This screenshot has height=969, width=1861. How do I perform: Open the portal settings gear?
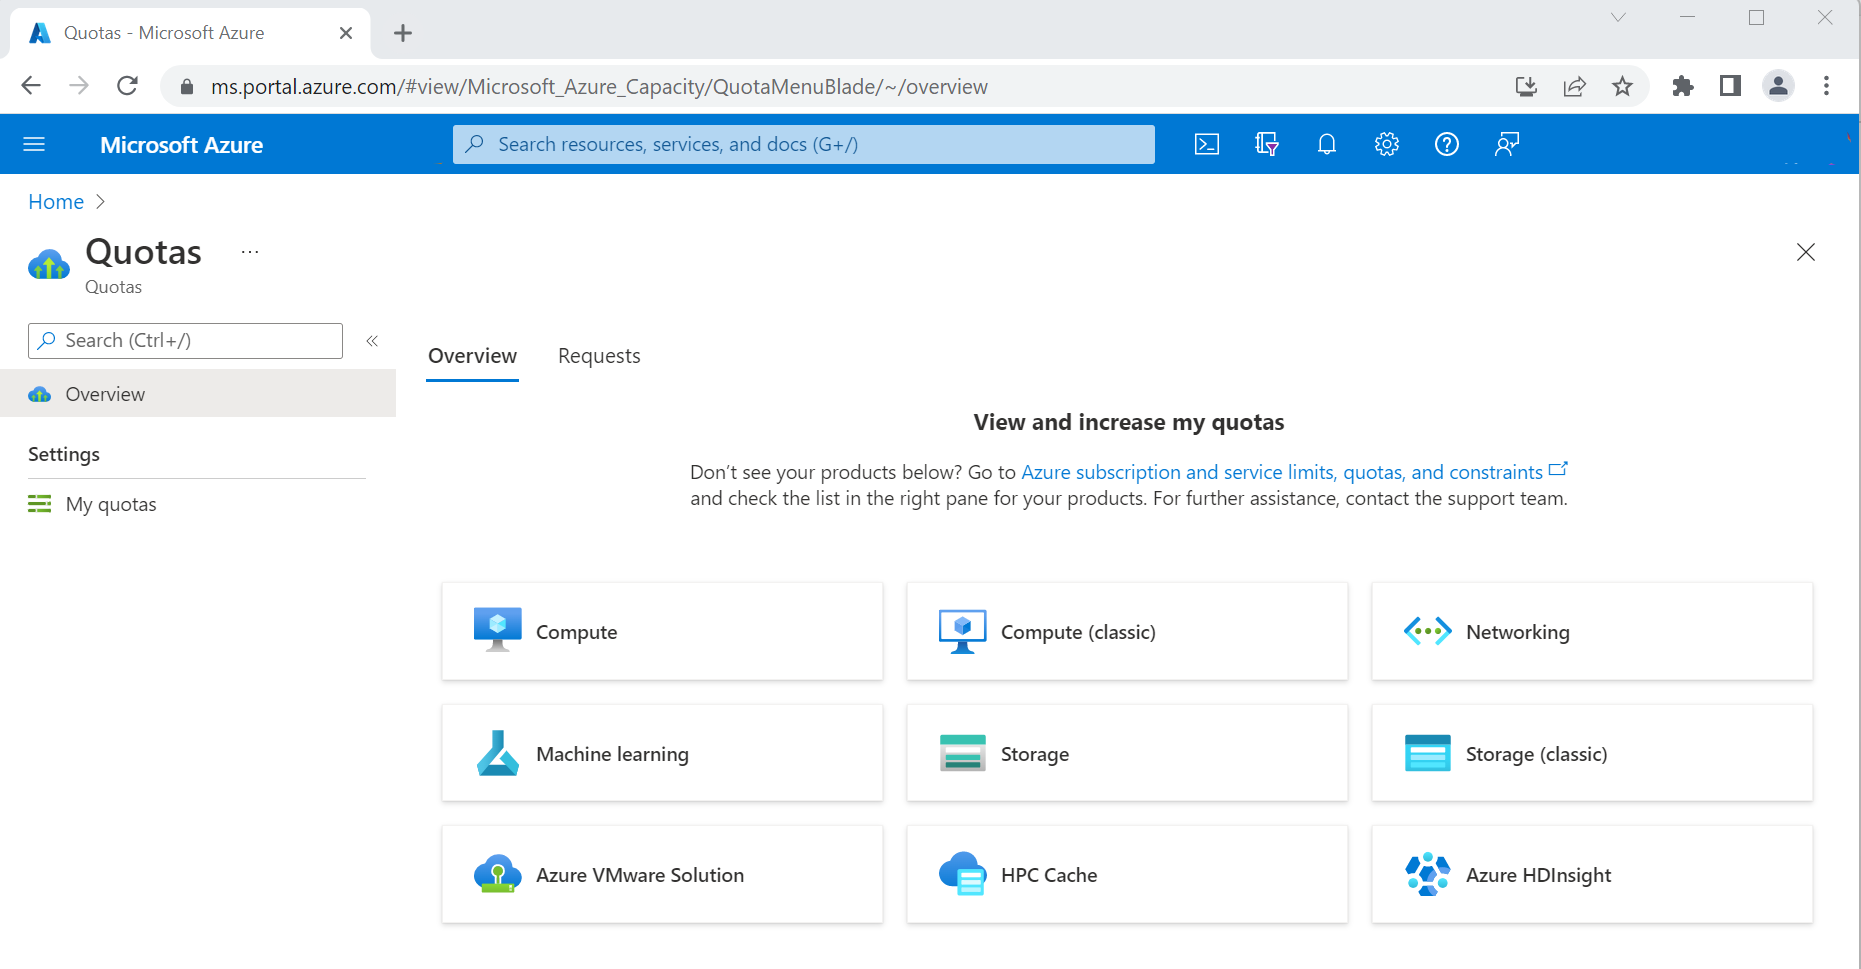(1387, 144)
